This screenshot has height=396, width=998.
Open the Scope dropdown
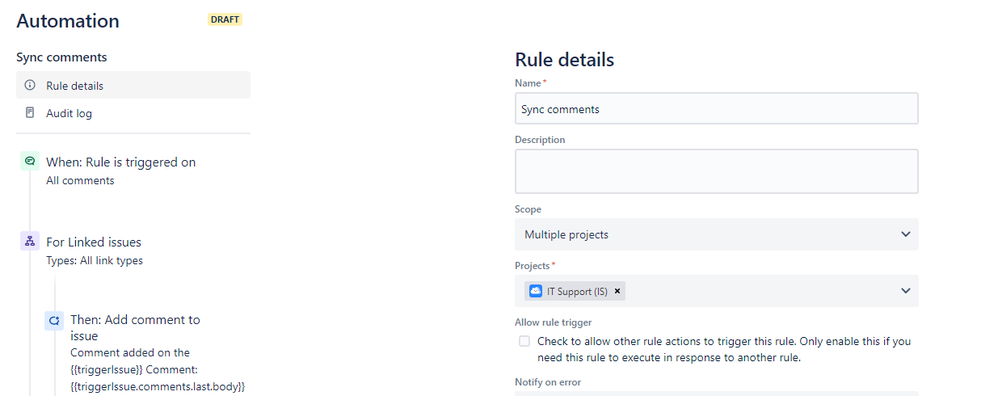click(x=716, y=234)
